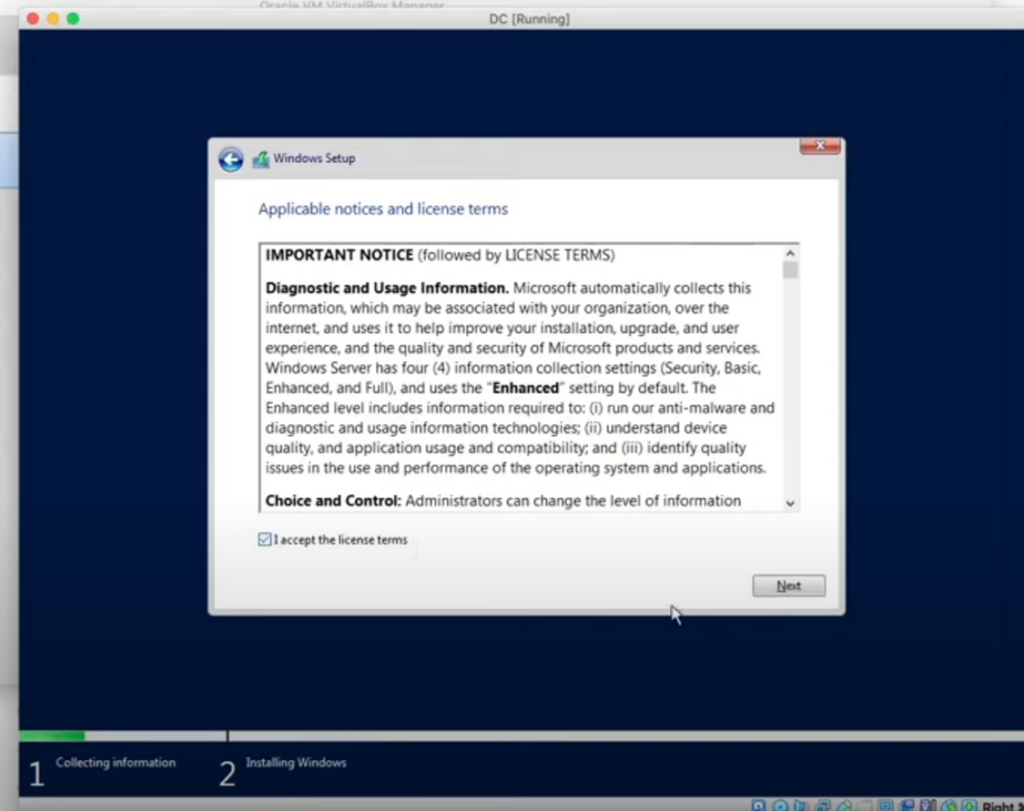This screenshot has width=1024, height=811.
Task: Click inside the license terms text box
Action: [520, 380]
